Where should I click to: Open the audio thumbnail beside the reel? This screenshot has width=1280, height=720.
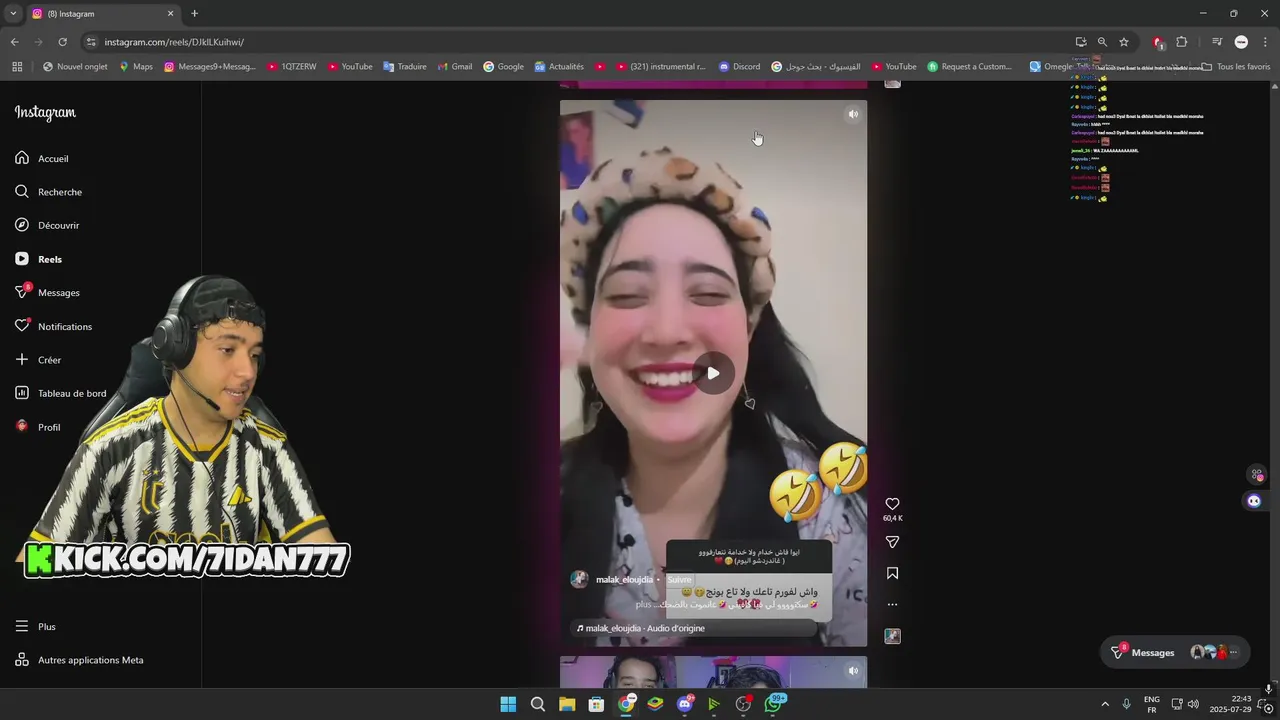coord(892,636)
